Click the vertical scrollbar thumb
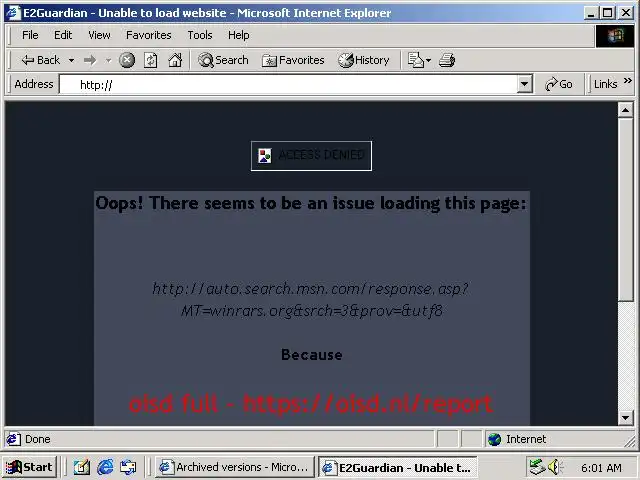Viewport: 640px width, 480px height. 625,209
